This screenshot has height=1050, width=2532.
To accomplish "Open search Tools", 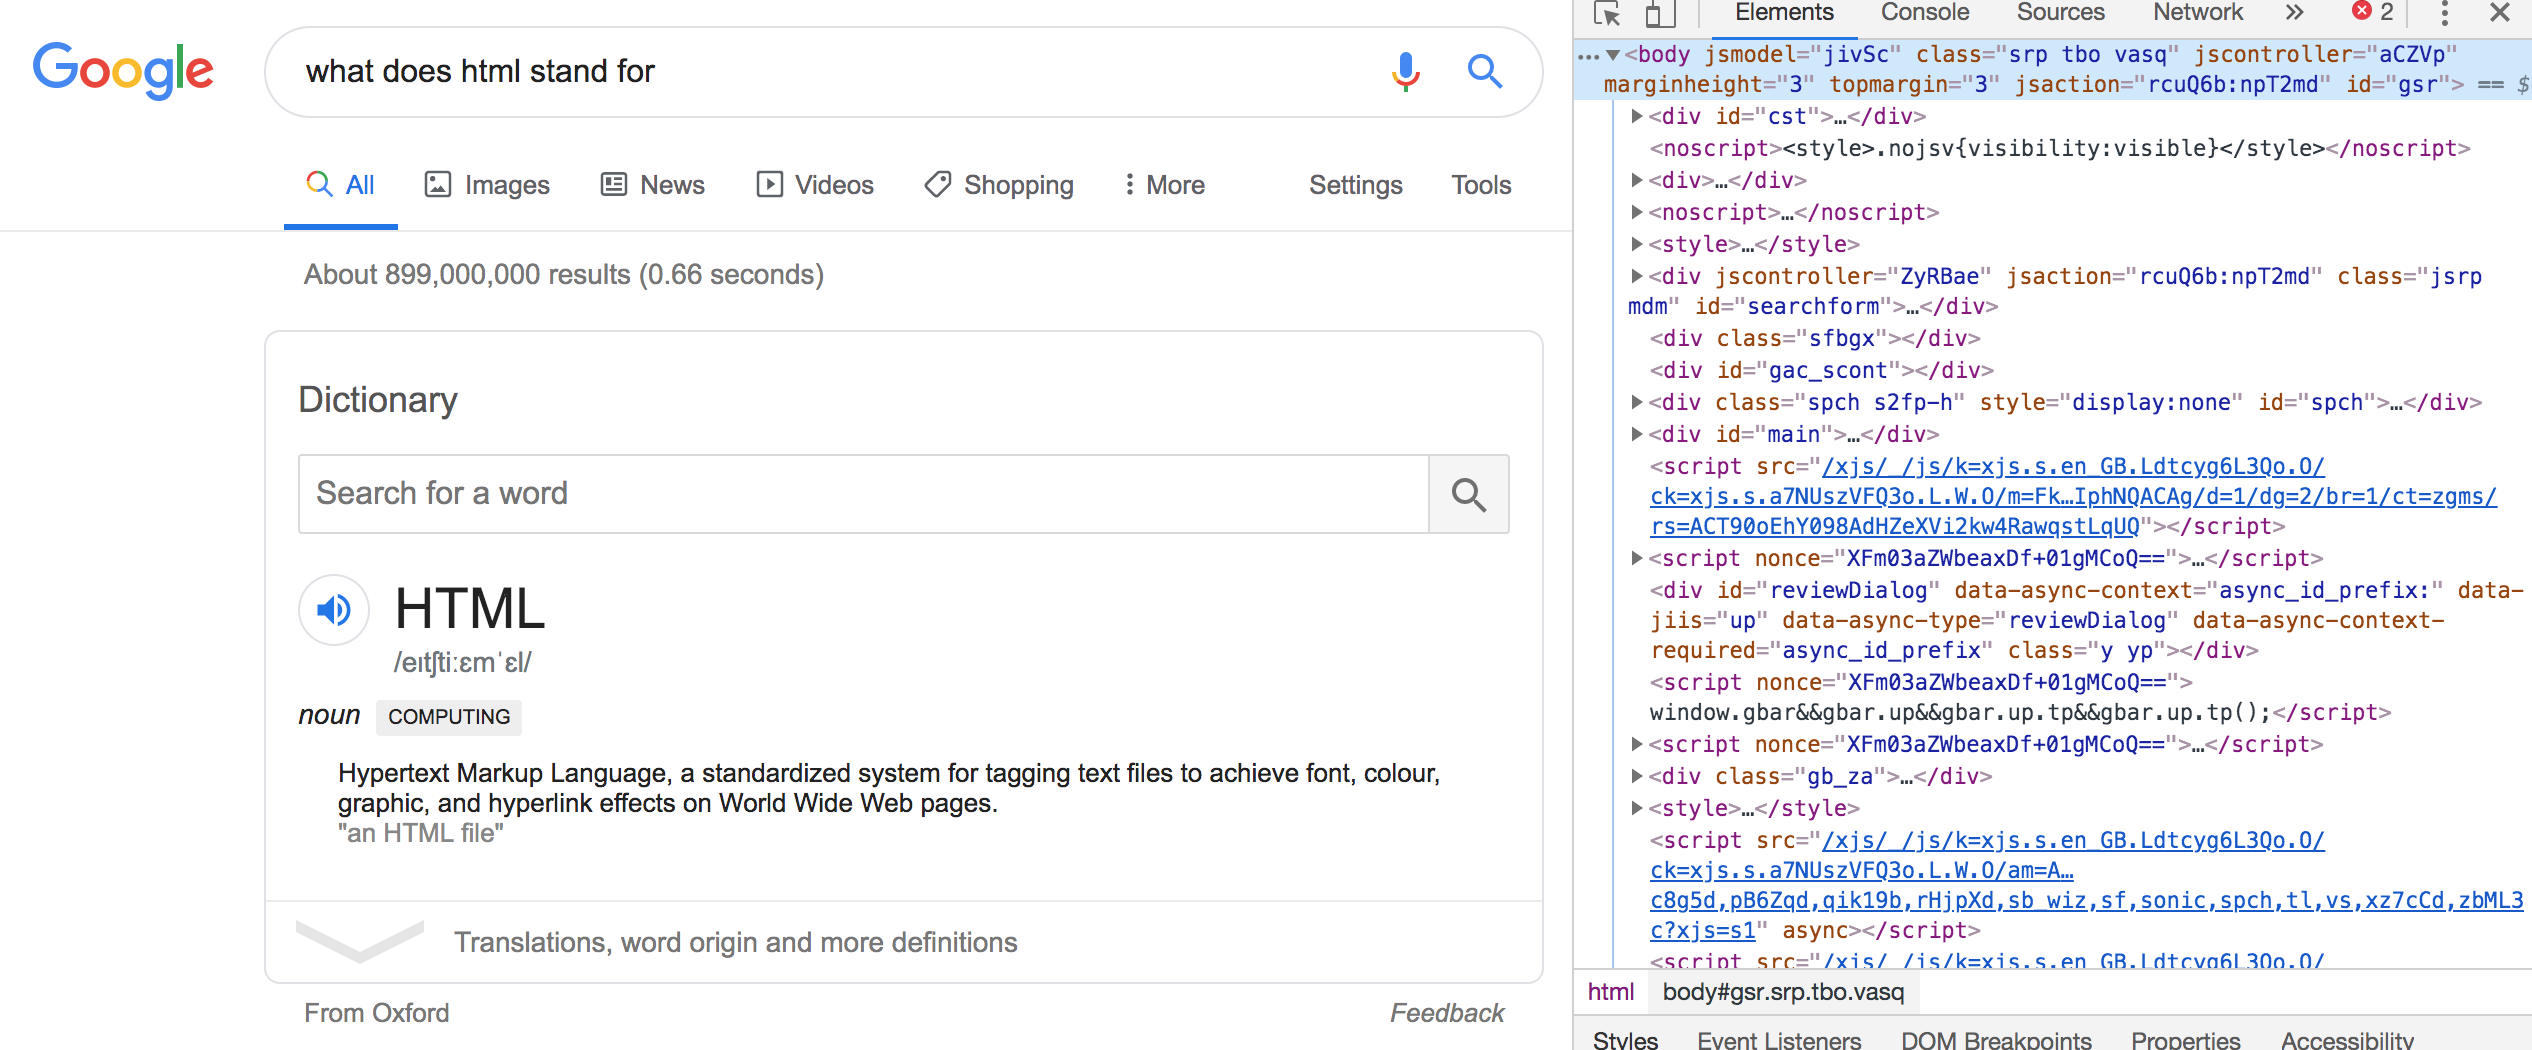I will pyautogui.click(x=1481, y=185).
